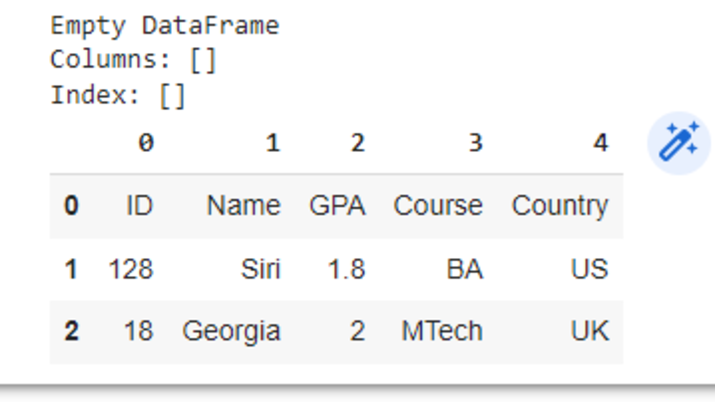Click the Course cell in the table
Image resolution: width=715 pixels, height=402 pixels.
point(438,206)
